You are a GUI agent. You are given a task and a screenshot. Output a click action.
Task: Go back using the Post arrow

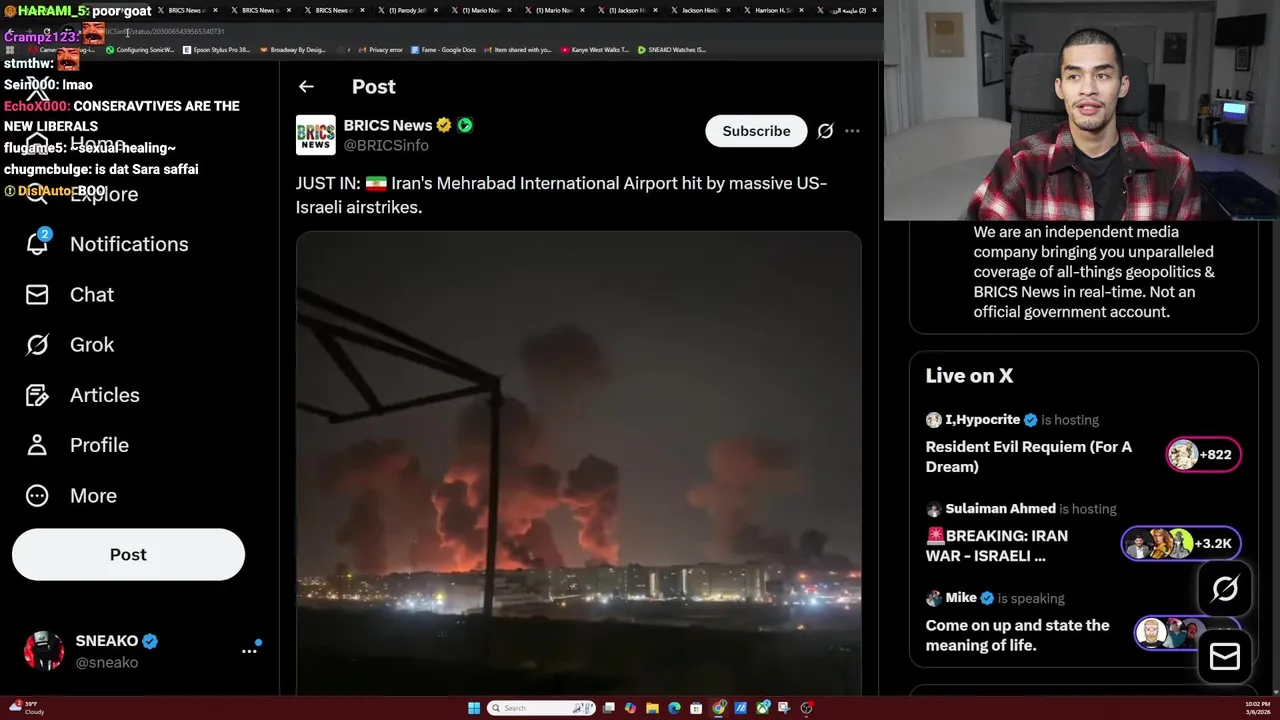pyautogui.click(x=306, y=87)
